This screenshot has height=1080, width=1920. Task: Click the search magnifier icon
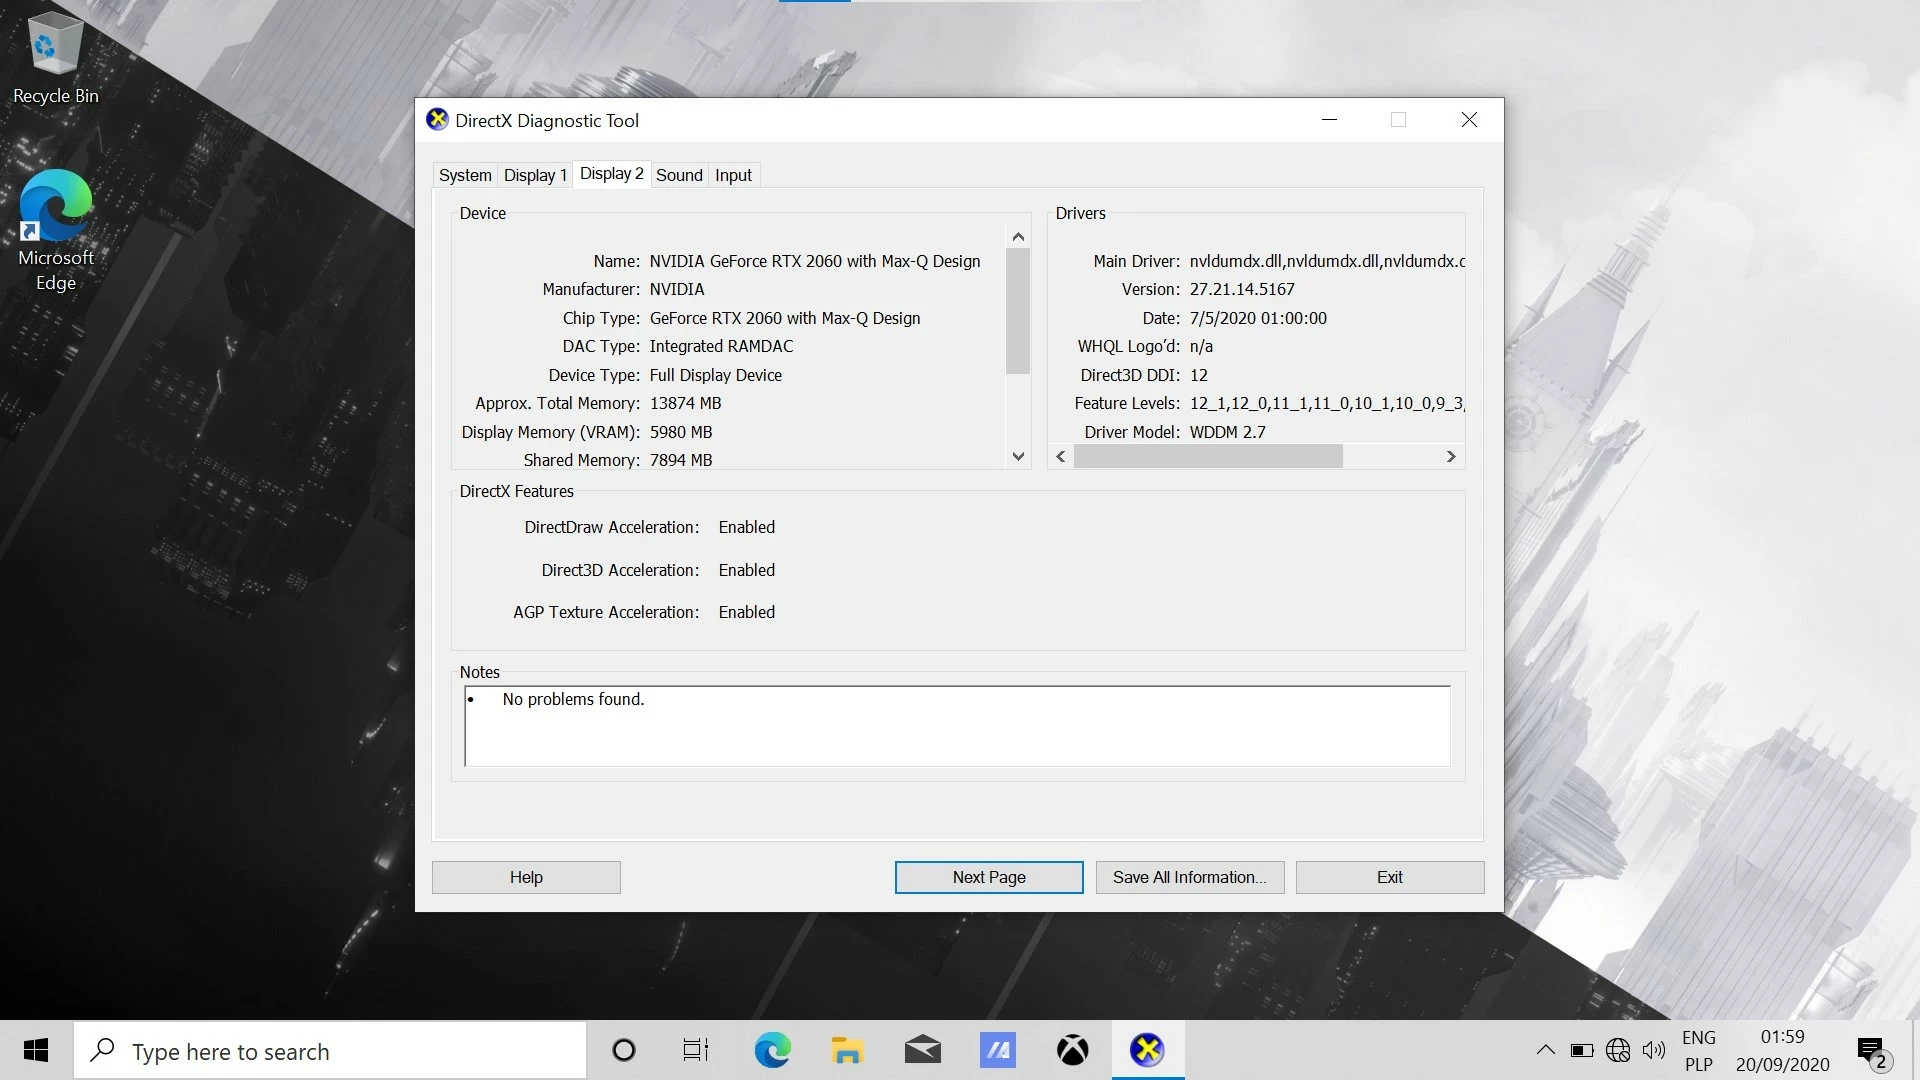(102, 1050)
